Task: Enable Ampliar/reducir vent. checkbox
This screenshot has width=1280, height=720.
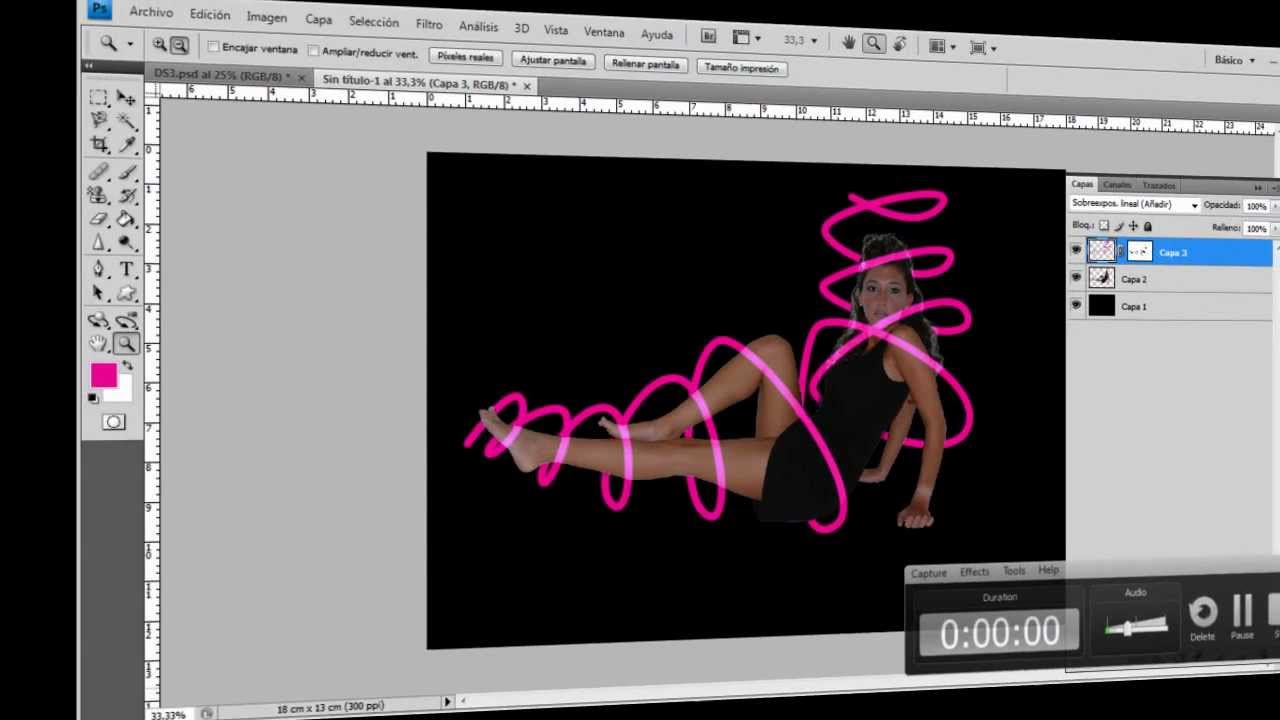Action: 313,51
